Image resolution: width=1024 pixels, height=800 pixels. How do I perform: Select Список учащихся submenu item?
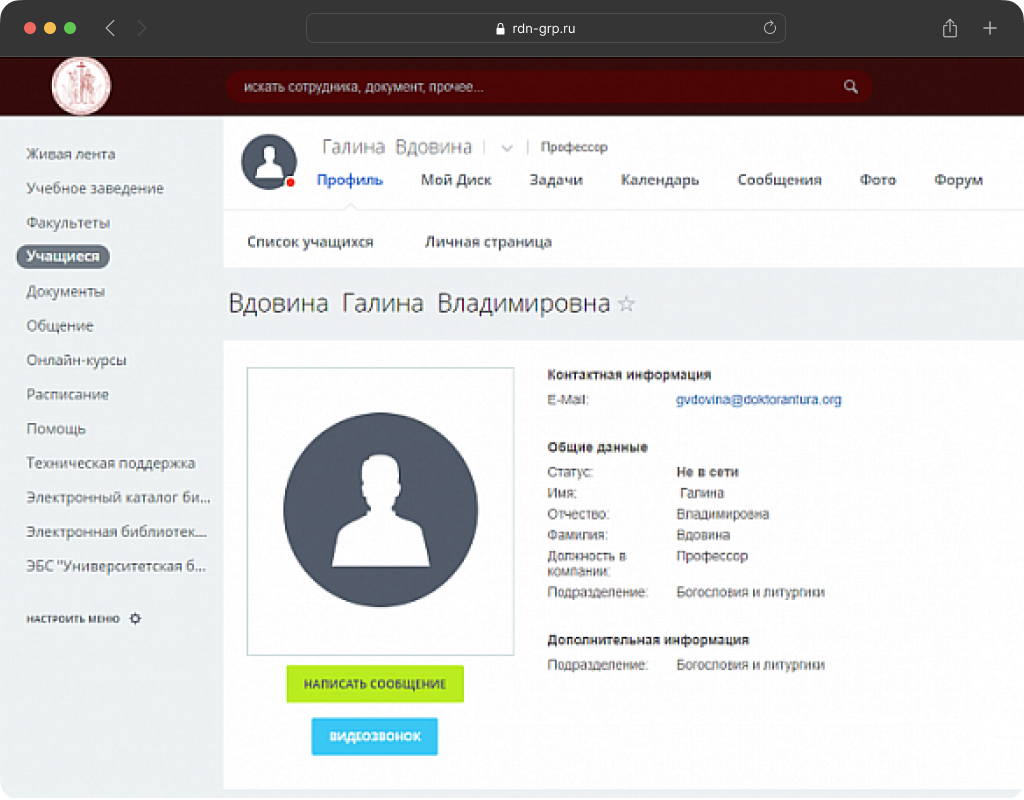310,242
